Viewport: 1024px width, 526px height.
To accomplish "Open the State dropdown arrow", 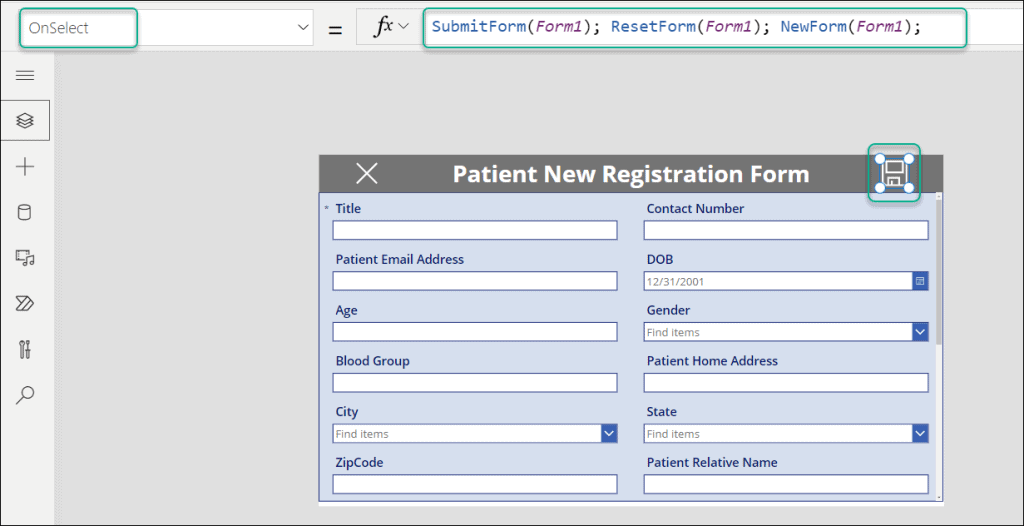I will 920,433.
